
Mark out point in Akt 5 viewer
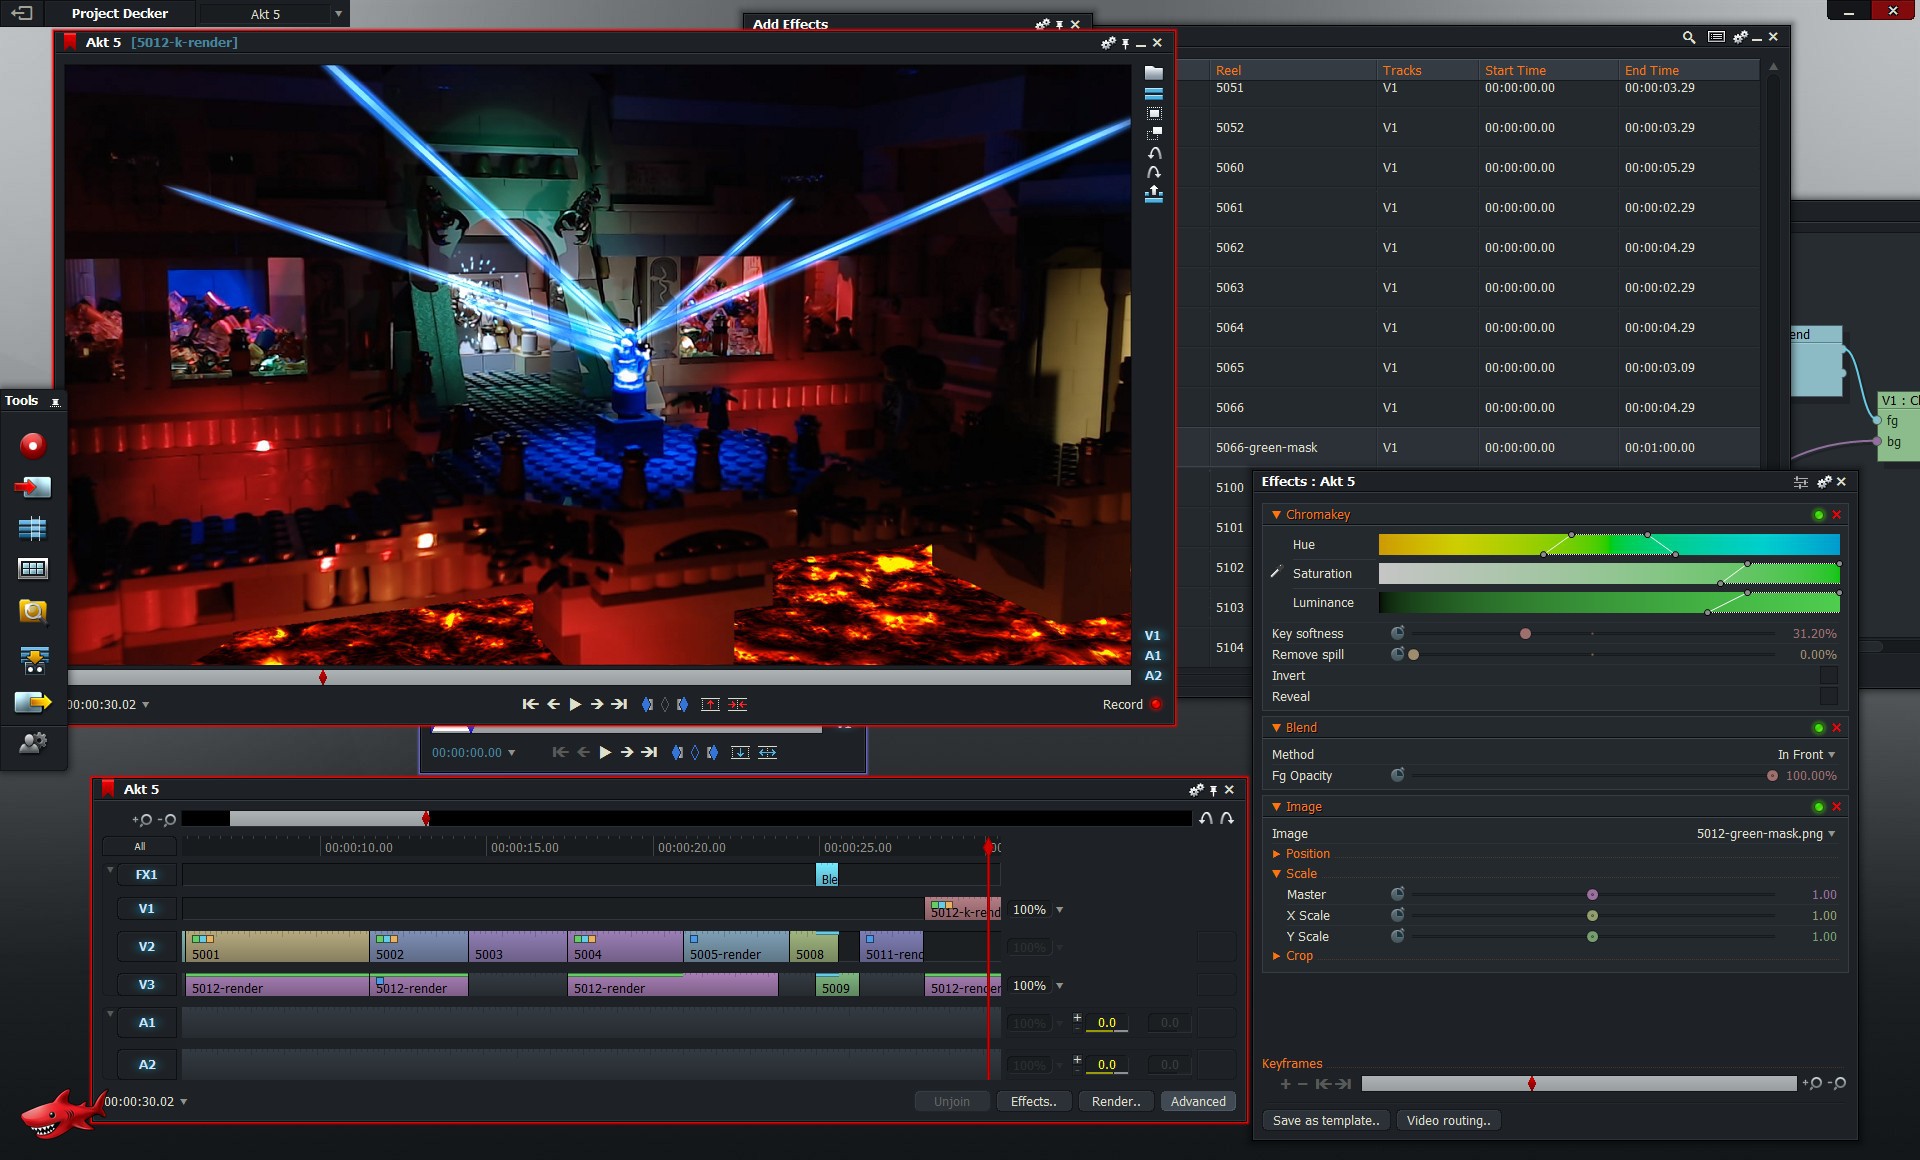682,704
